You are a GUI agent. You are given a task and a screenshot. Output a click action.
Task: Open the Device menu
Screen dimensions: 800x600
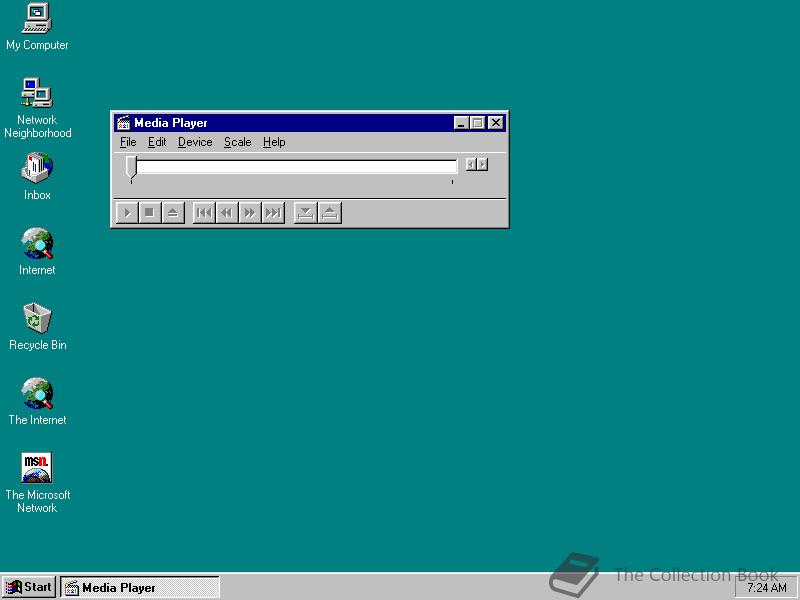(195, 142)
